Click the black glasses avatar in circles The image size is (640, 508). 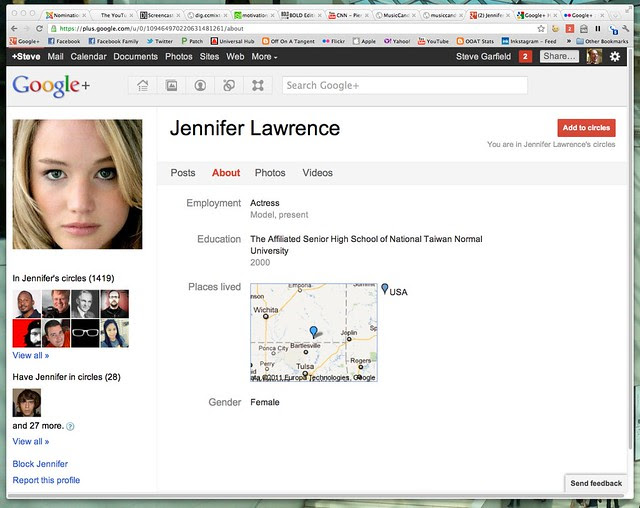point(85,333)
